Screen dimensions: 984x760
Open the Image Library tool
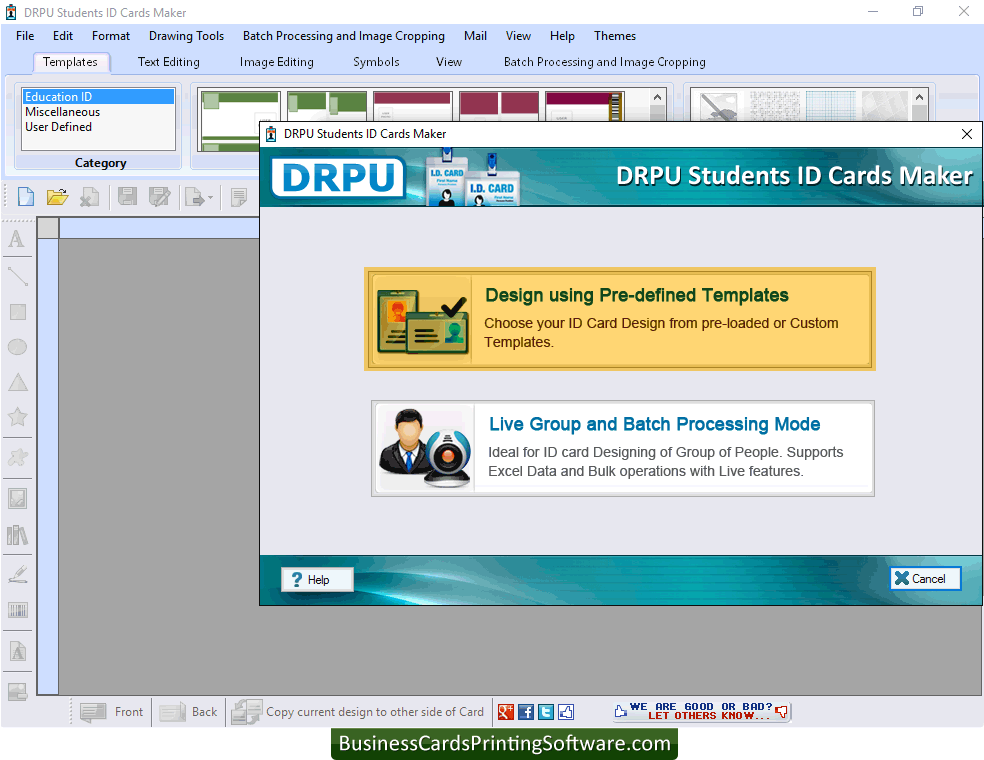(17, 535)
